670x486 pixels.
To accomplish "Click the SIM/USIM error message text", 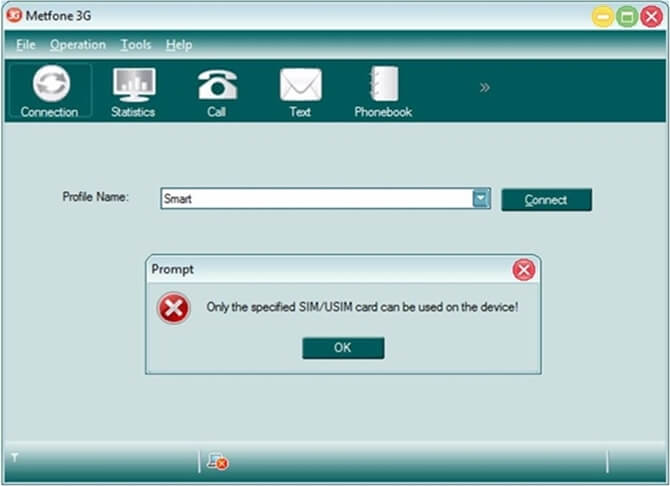I will [x=362, y=307].
